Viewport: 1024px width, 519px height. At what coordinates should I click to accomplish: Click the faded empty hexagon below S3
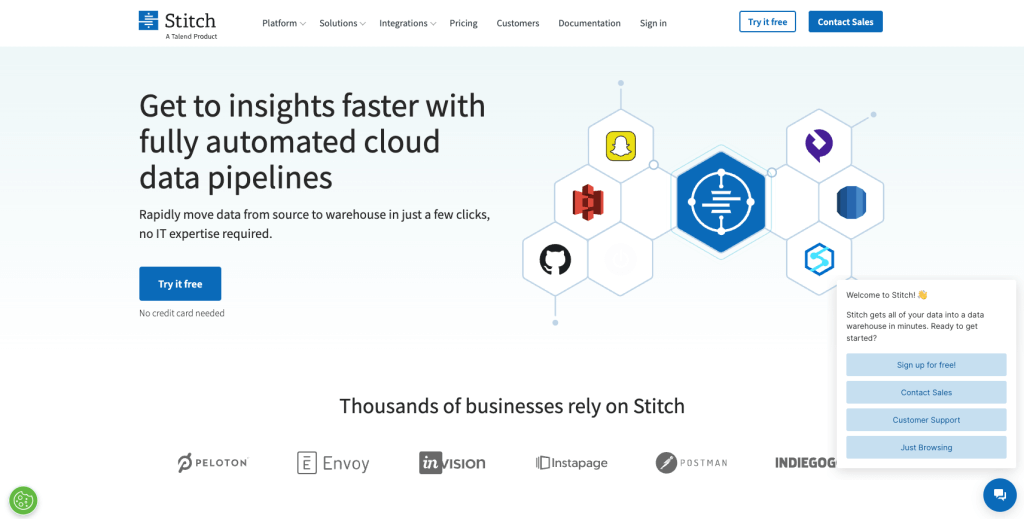coord(620,259)
